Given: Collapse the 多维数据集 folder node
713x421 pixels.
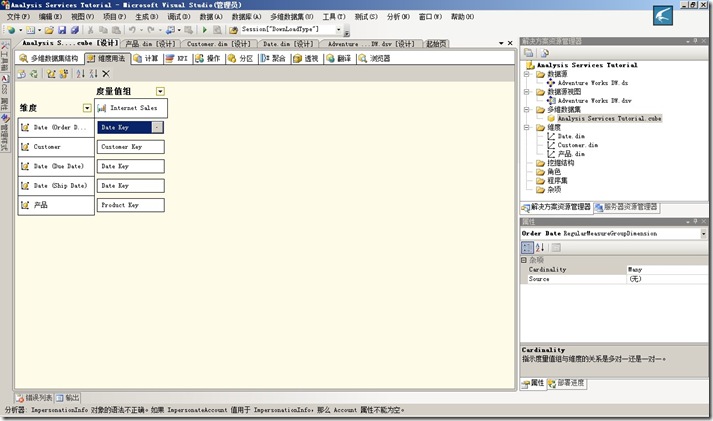Looking at the screenshot, I should [527, 110].
